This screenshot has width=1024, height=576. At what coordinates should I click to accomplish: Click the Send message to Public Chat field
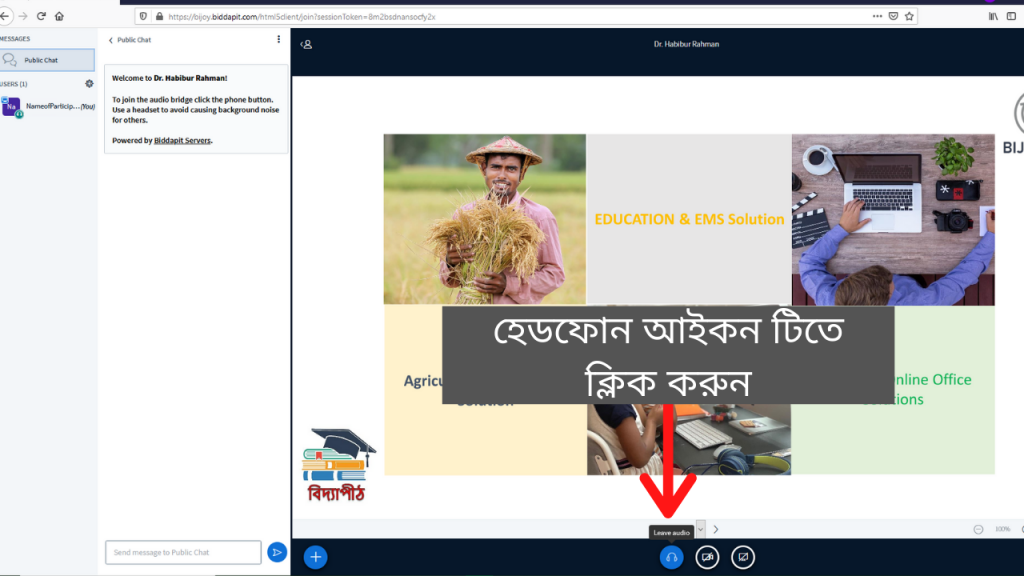(183, 552)
